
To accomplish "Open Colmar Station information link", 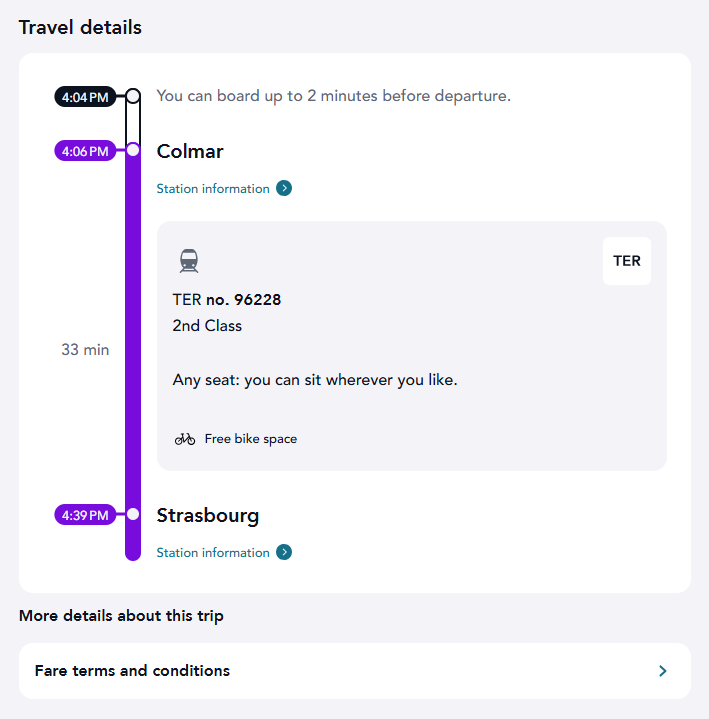I will click(213, 189).
